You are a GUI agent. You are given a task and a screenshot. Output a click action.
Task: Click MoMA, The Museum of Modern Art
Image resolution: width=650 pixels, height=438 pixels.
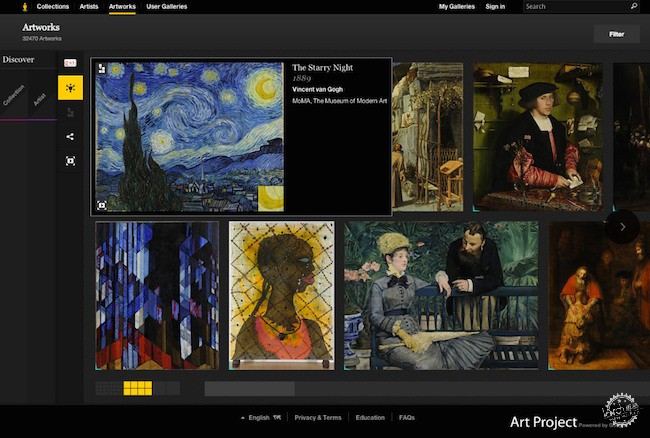tap(340, 101)
